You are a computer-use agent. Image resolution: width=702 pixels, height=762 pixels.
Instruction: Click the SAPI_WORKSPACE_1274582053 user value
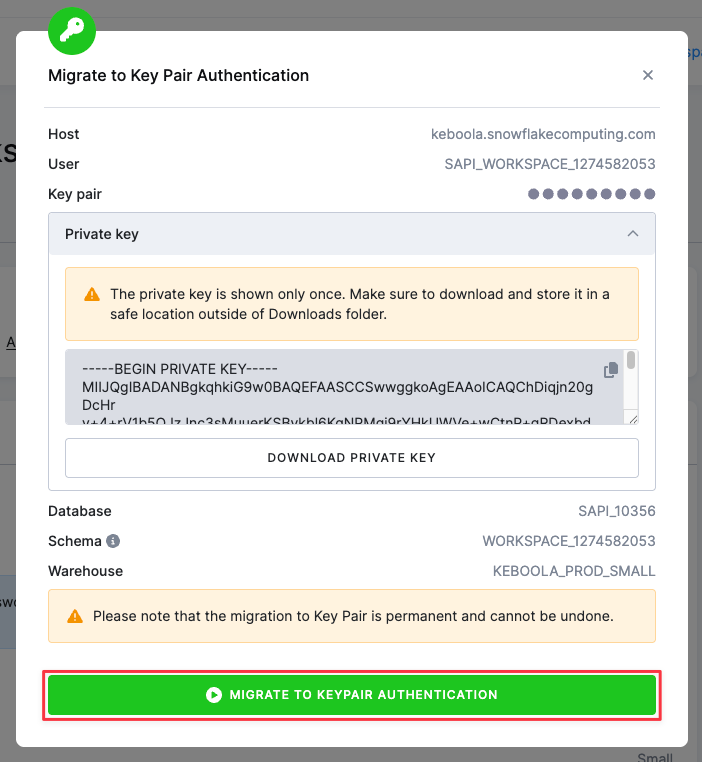click(x=550, y=164)
